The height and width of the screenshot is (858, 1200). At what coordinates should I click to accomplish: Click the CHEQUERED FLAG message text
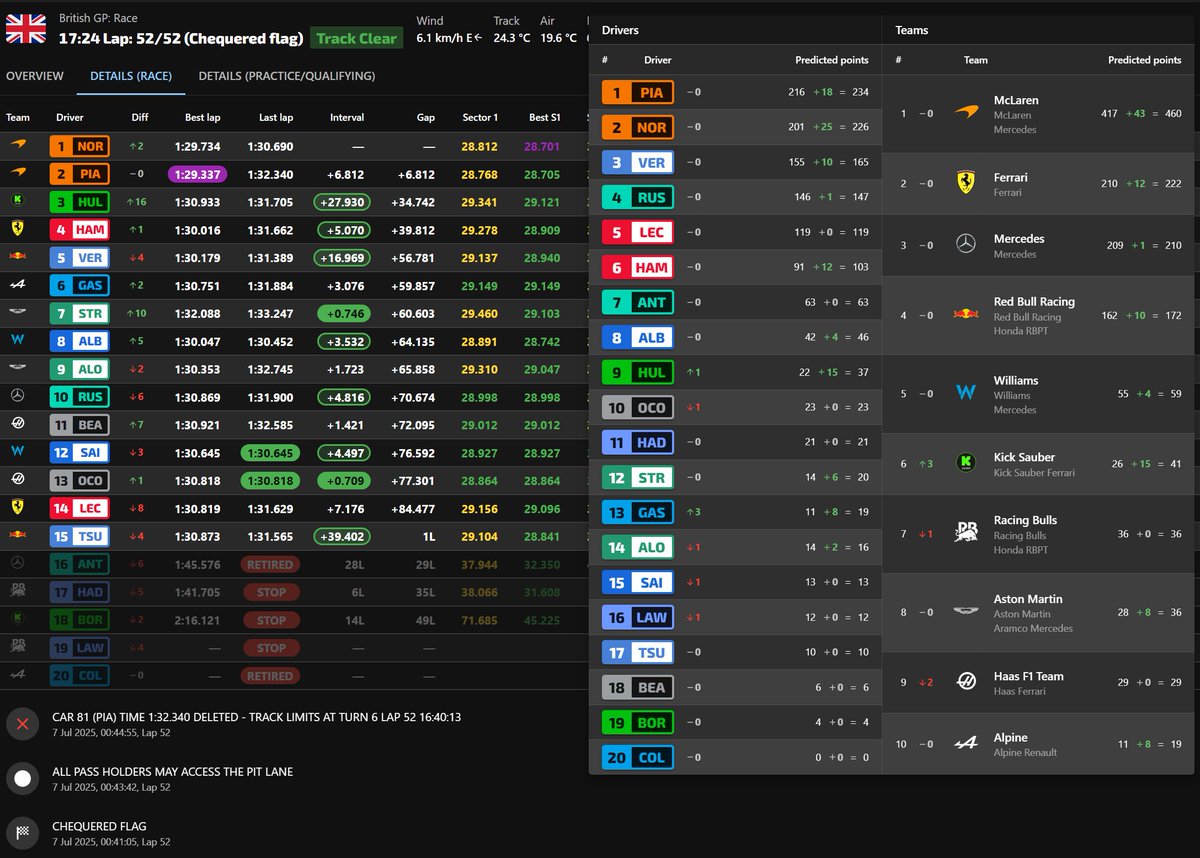point(99,827)
